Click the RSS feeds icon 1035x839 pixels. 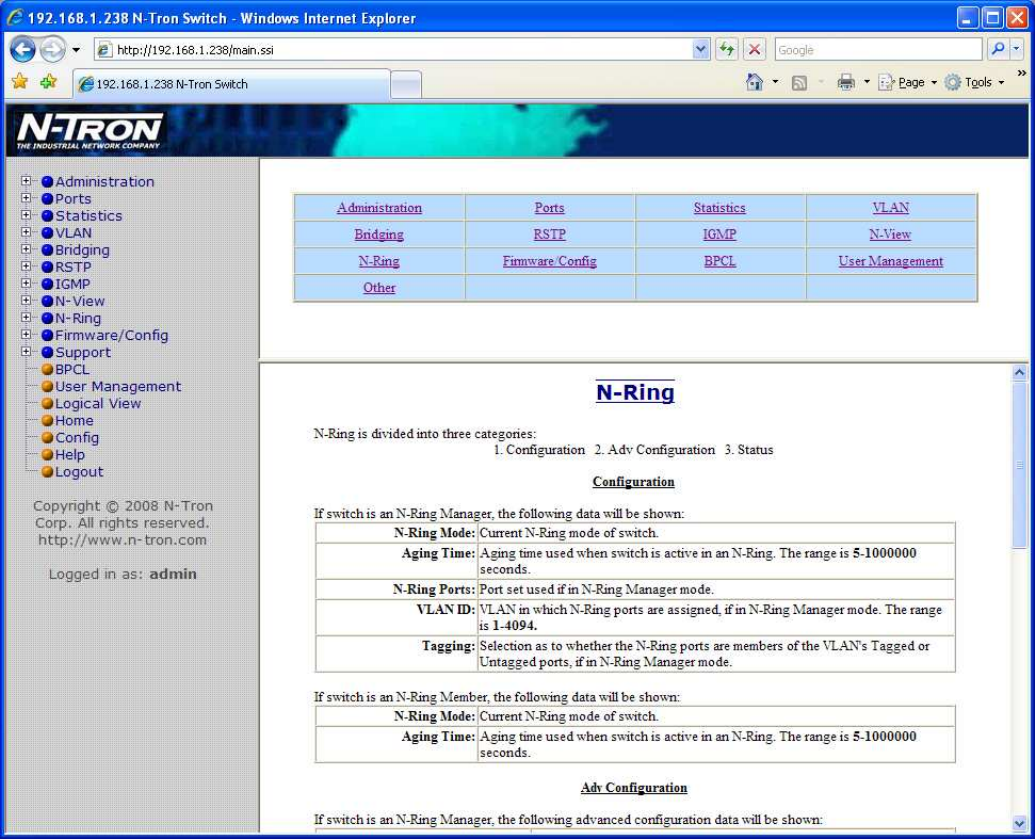click(x=799, y=83)
